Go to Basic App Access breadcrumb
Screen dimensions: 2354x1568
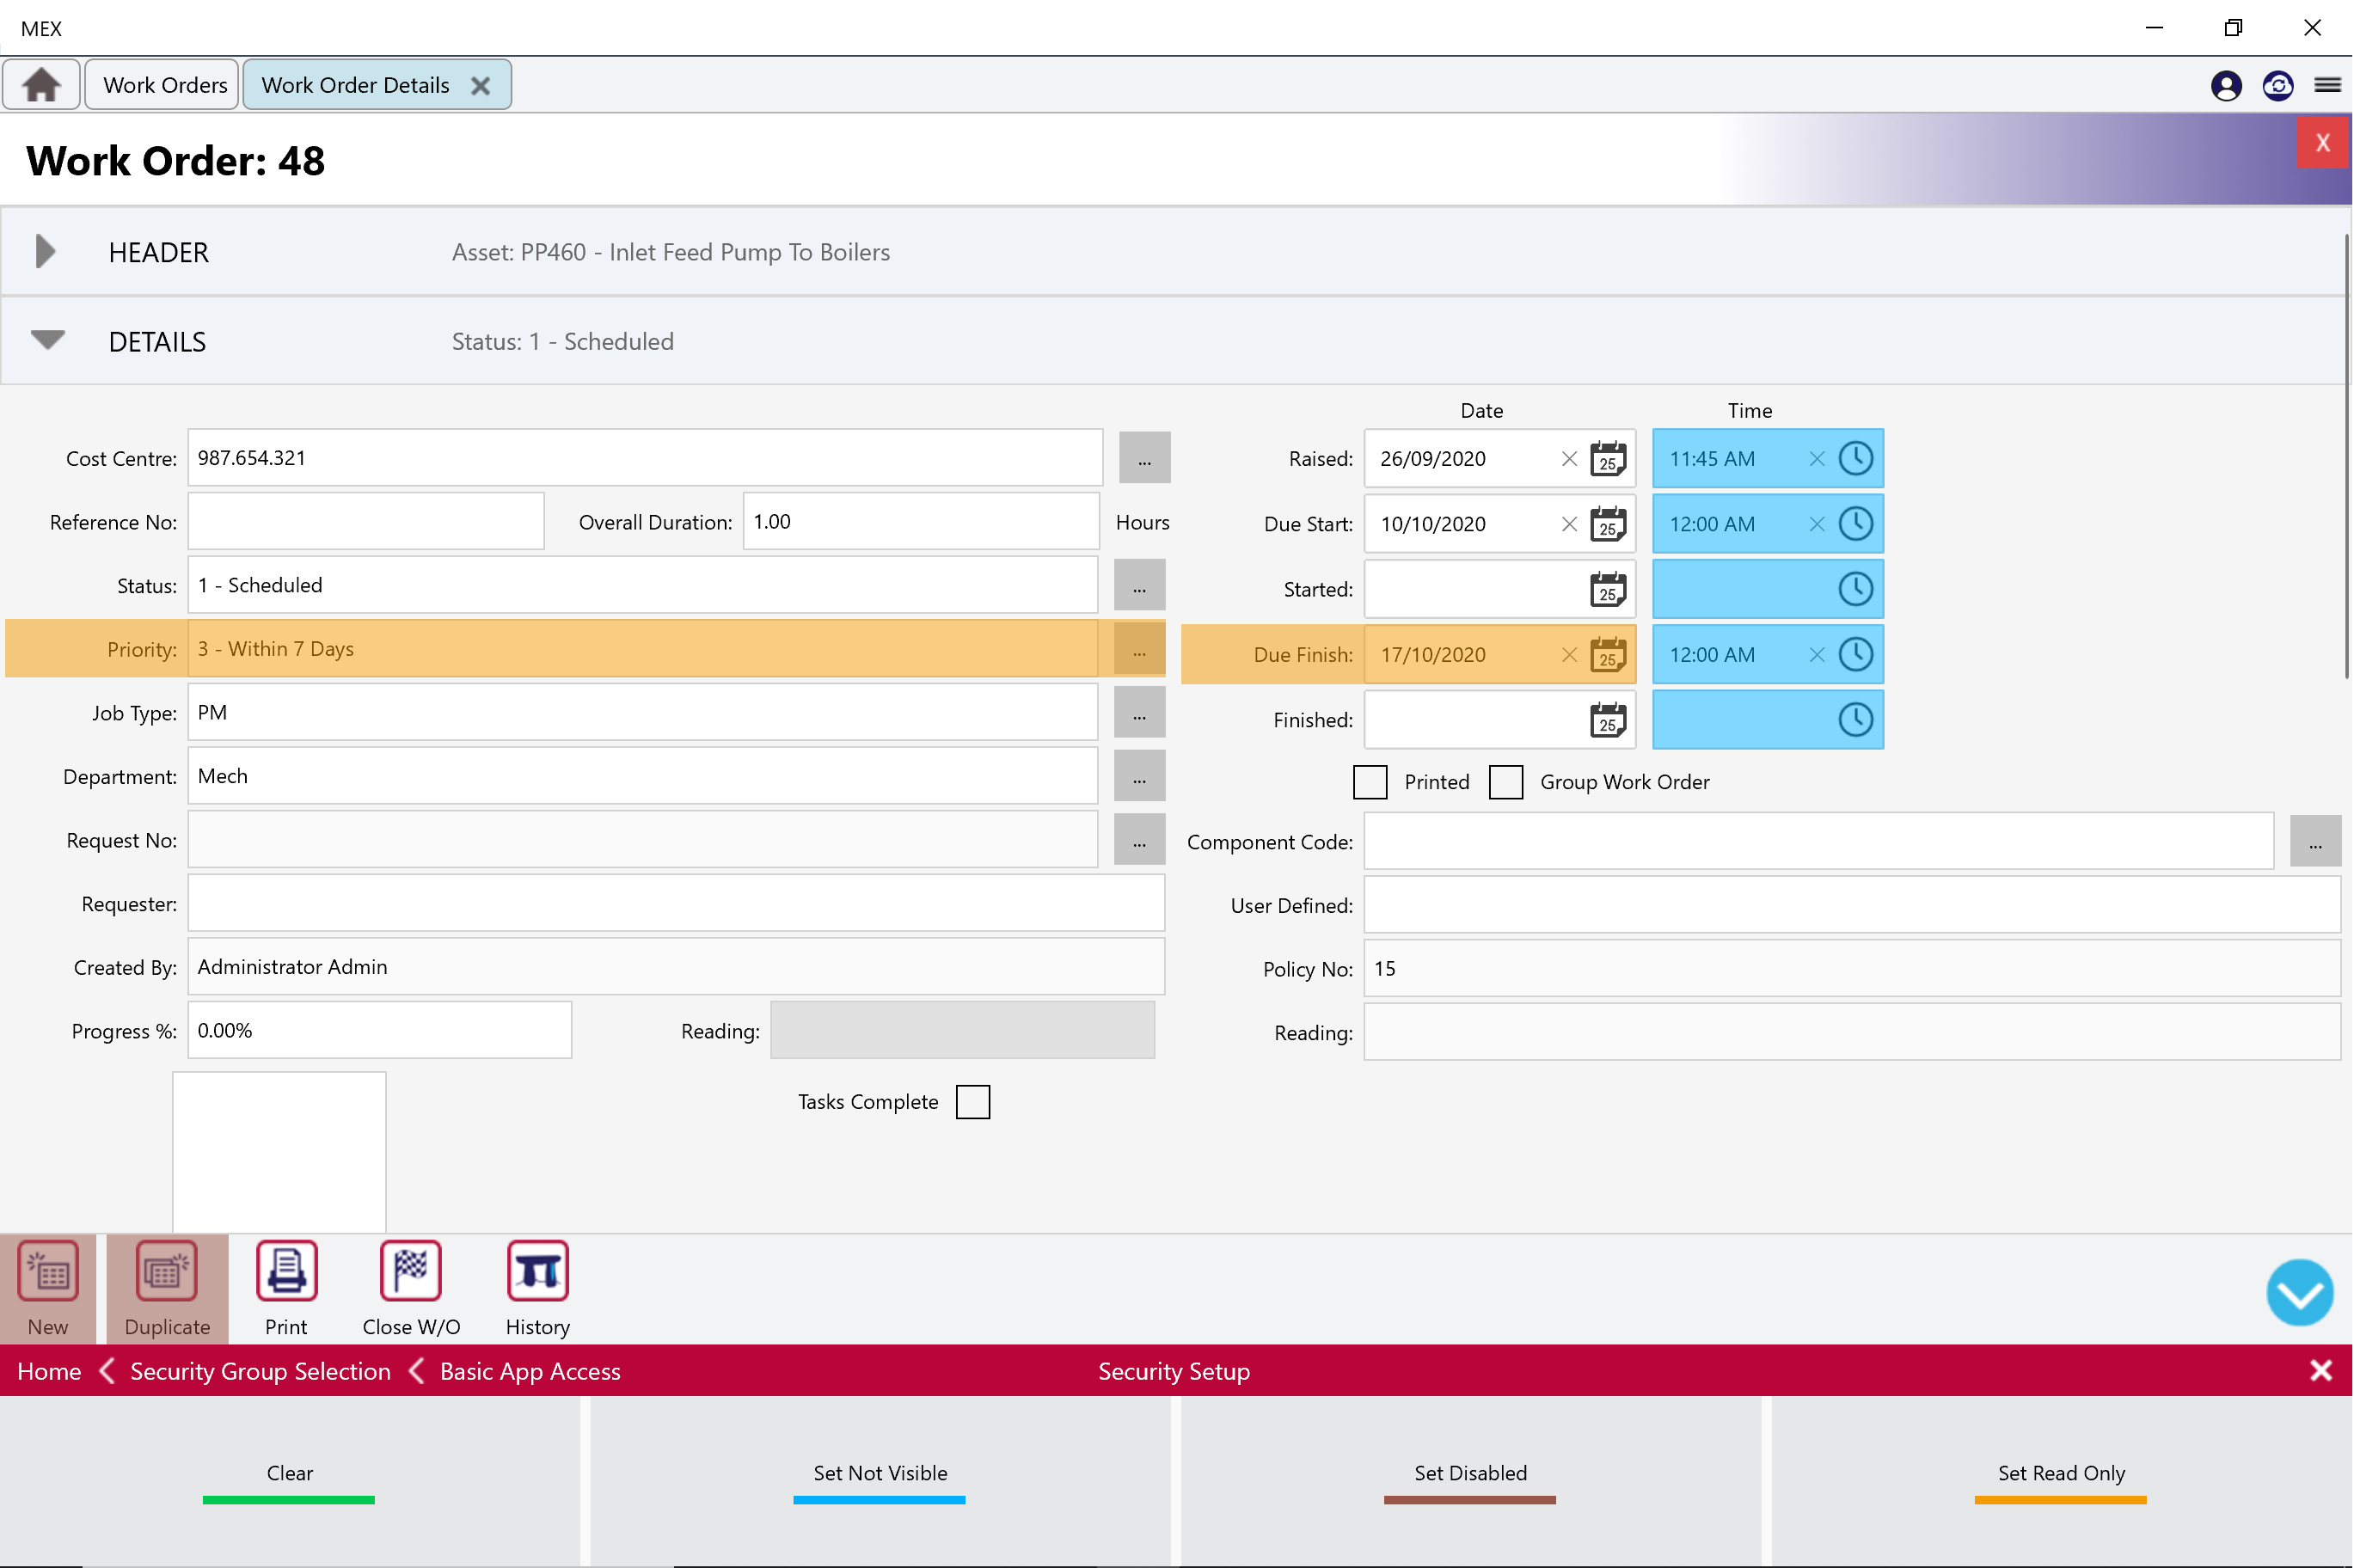click(x=530, y=1372)
